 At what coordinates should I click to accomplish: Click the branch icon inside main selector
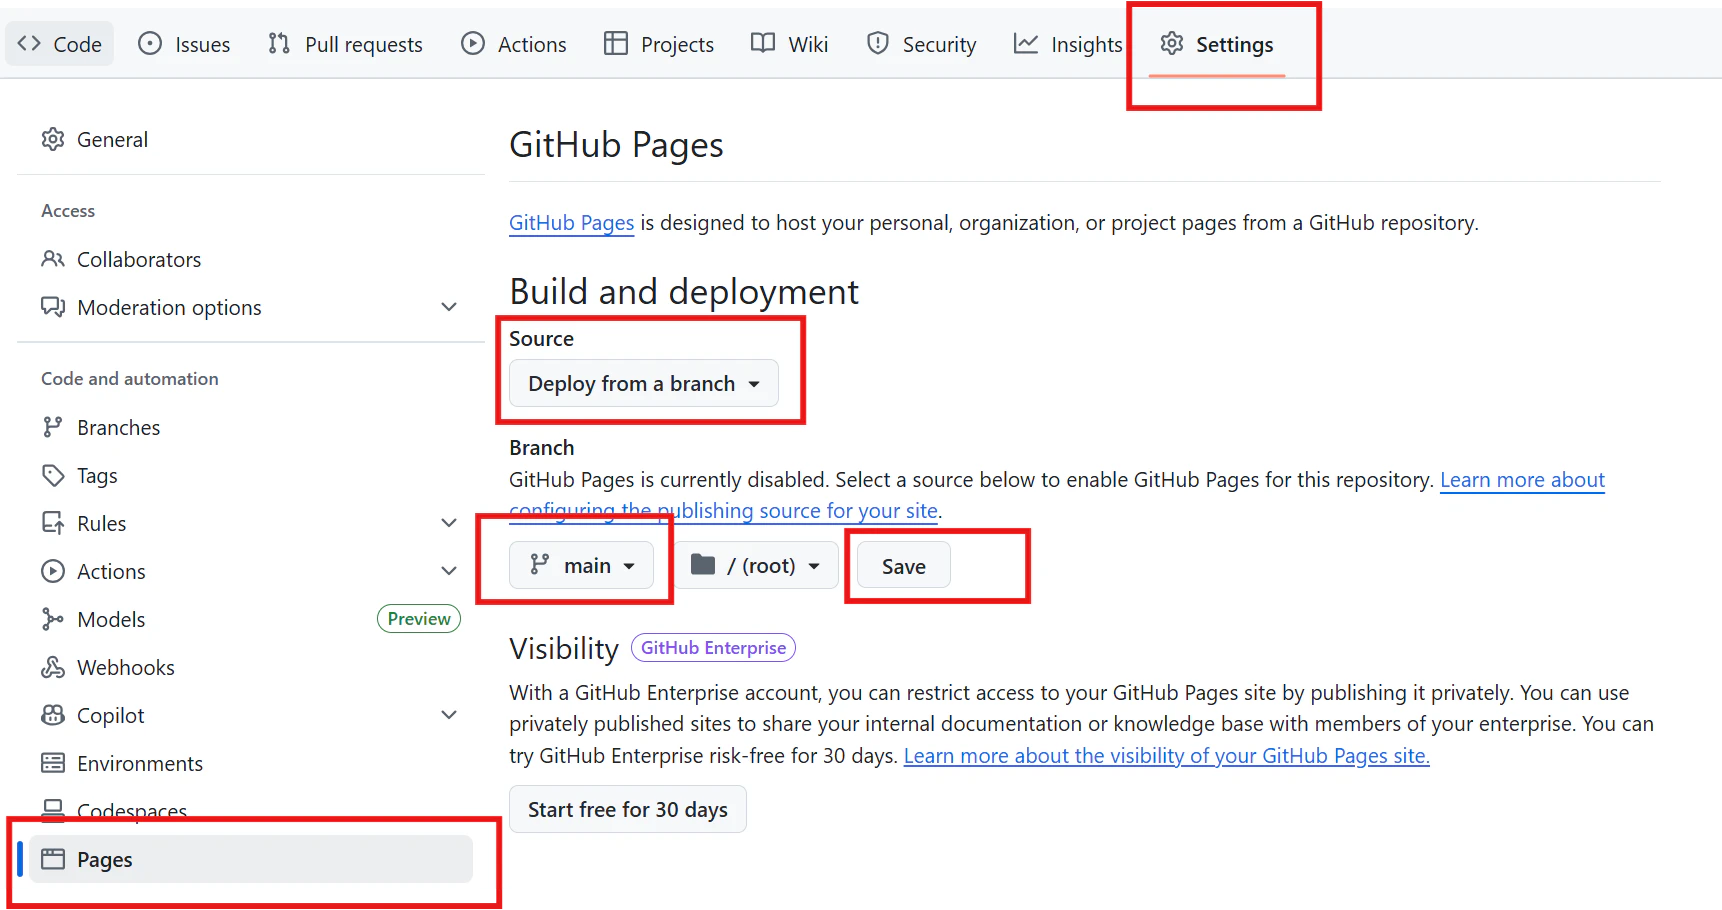coord(540,566)
